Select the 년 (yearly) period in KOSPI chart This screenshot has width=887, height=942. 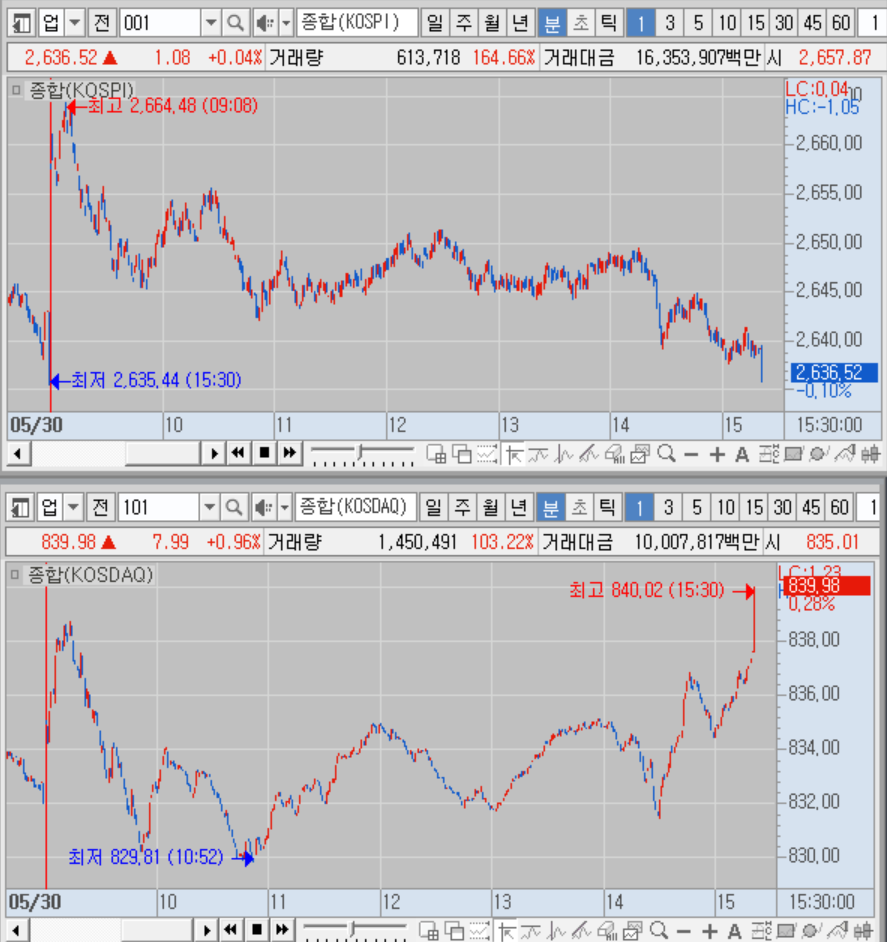[x=520, y=23]
